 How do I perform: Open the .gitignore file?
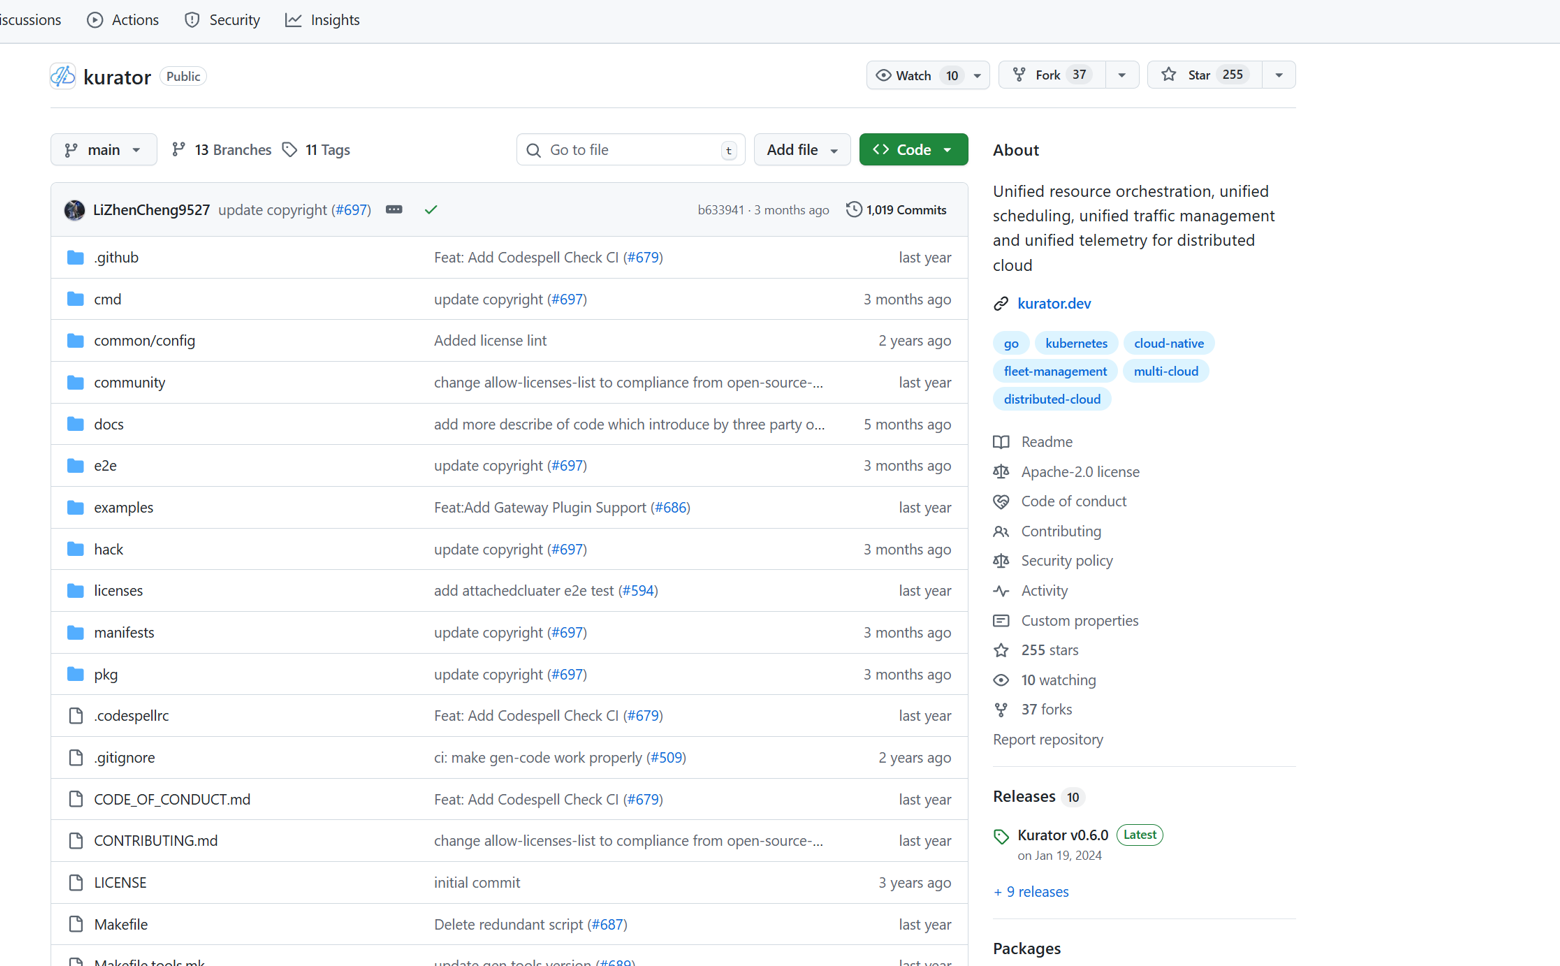coord(124,758)
